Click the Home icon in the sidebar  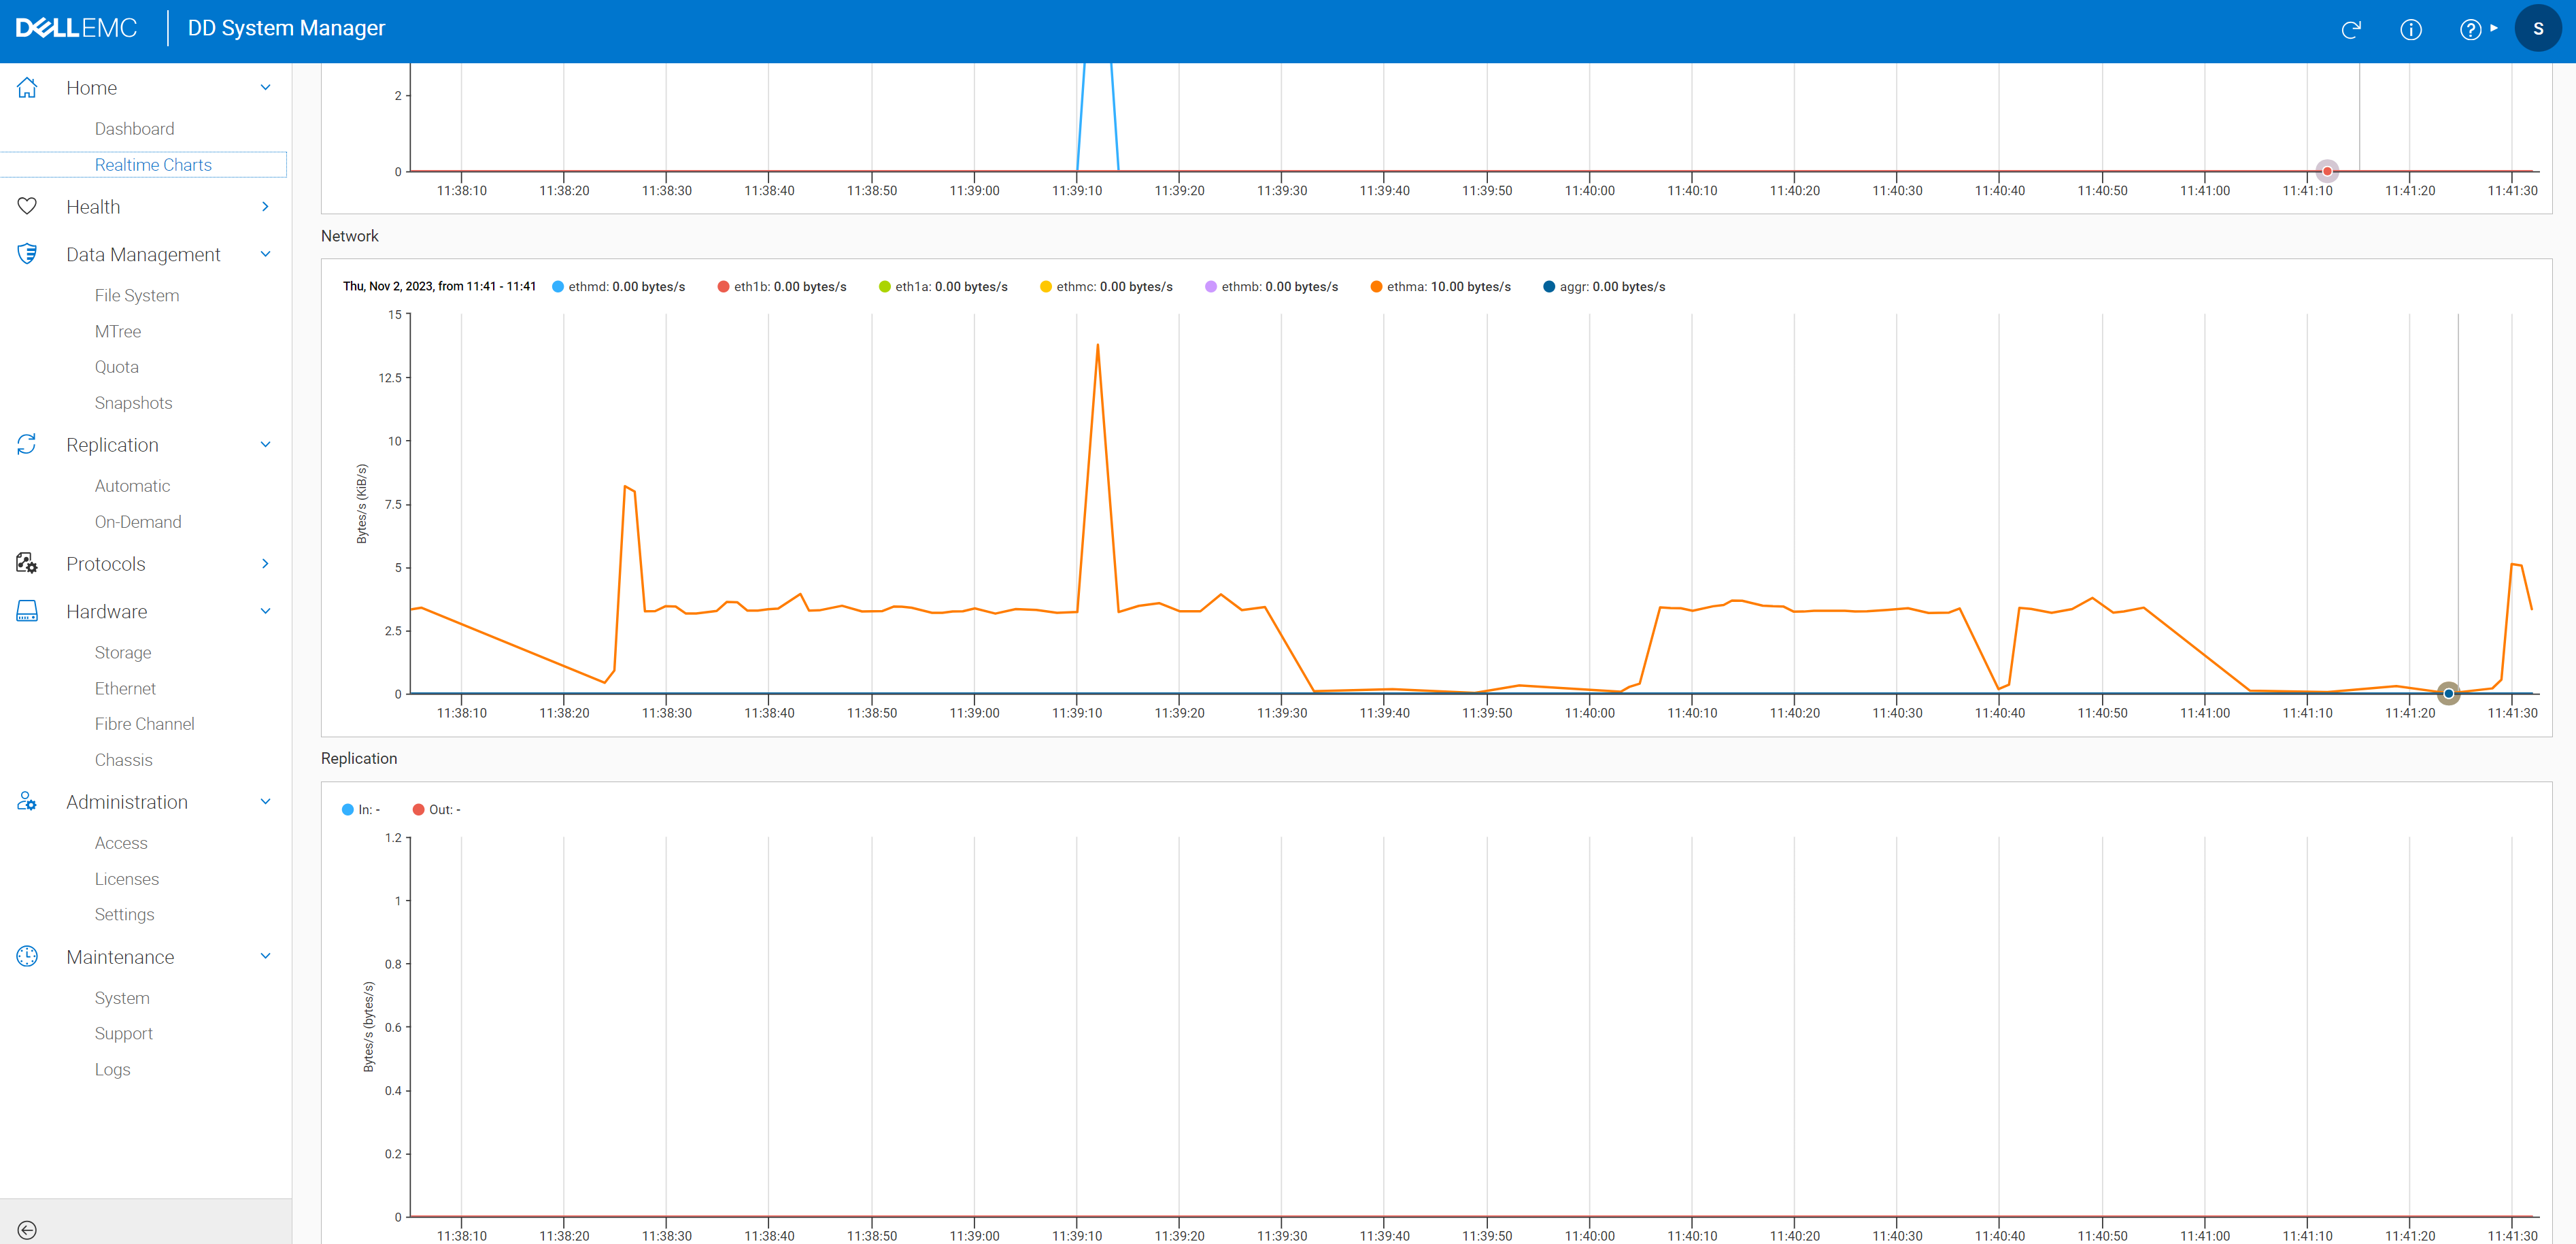(x=27, y=87)
